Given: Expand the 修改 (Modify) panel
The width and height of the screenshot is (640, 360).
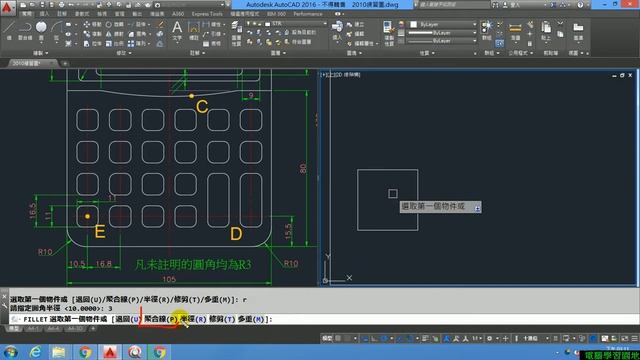Looking at the screenshot, I should 124,53.
